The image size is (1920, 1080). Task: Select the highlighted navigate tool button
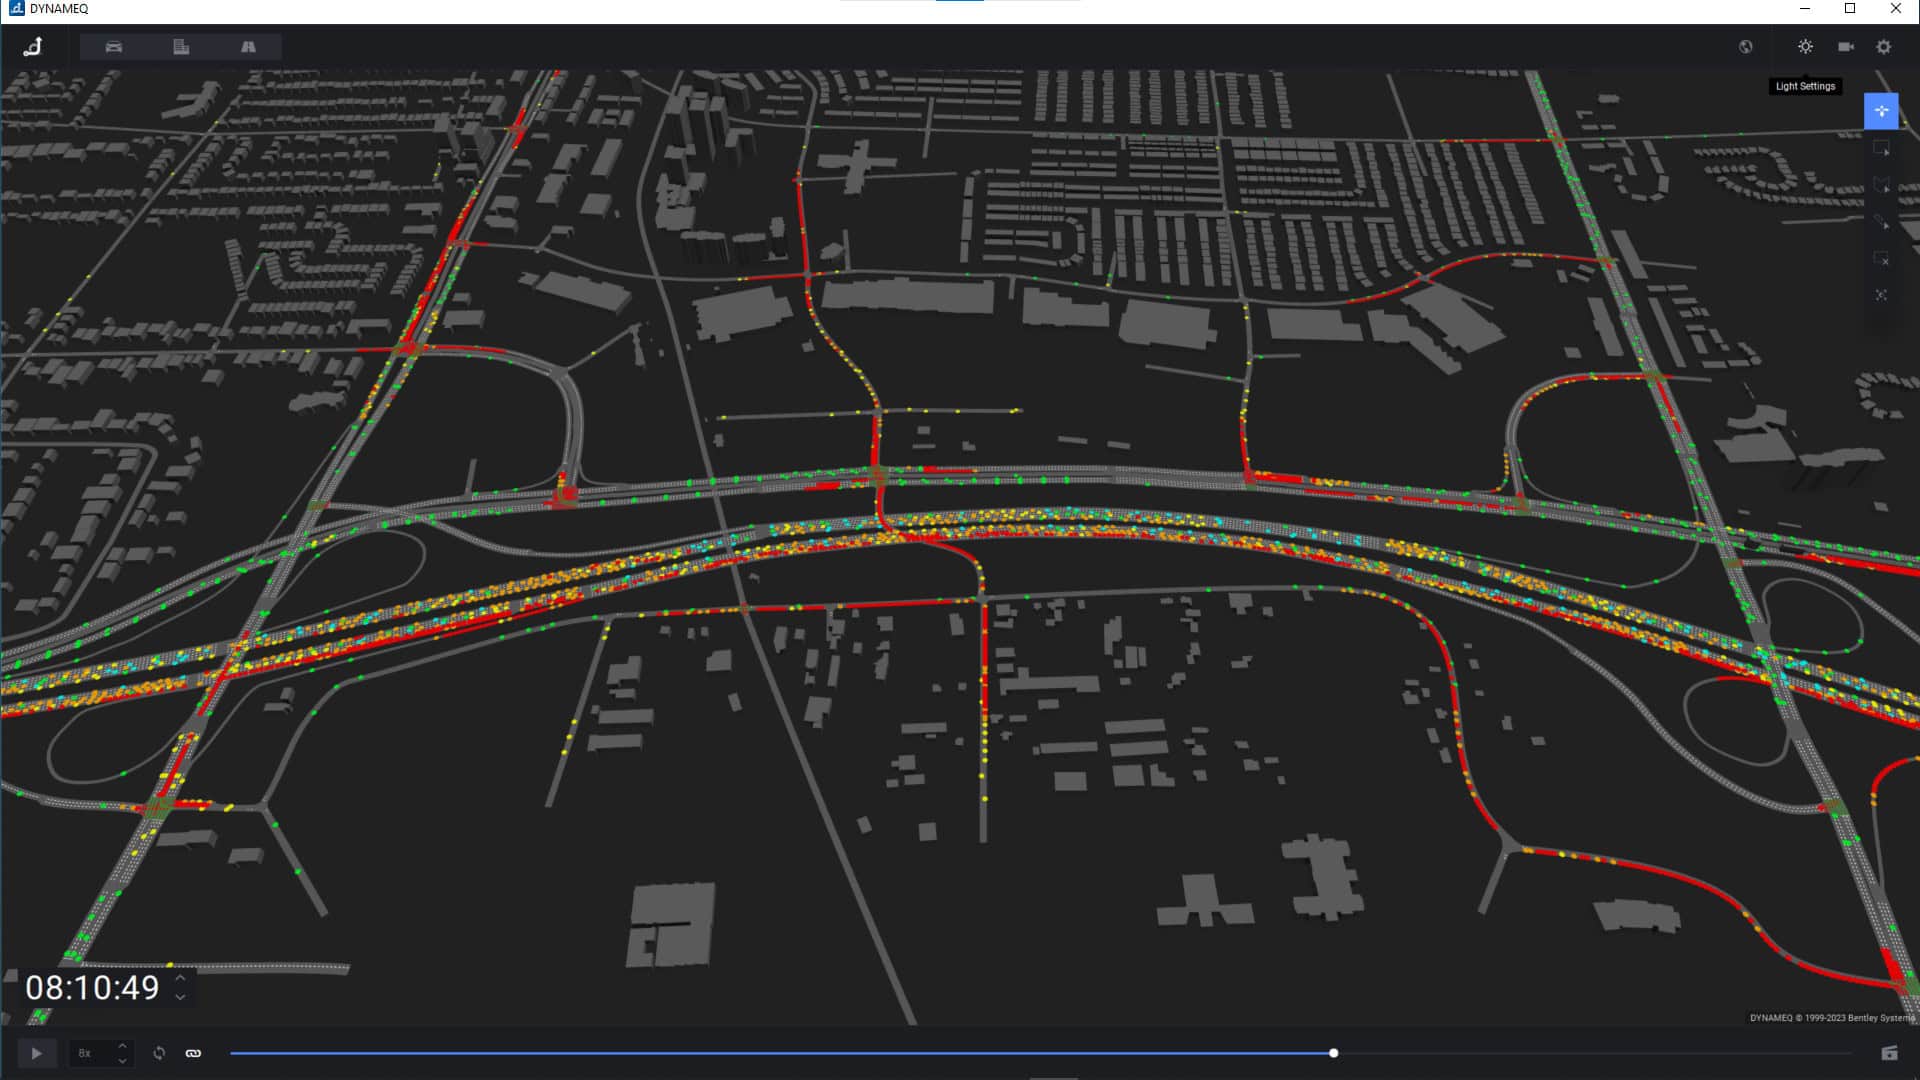coord(1881,111)
